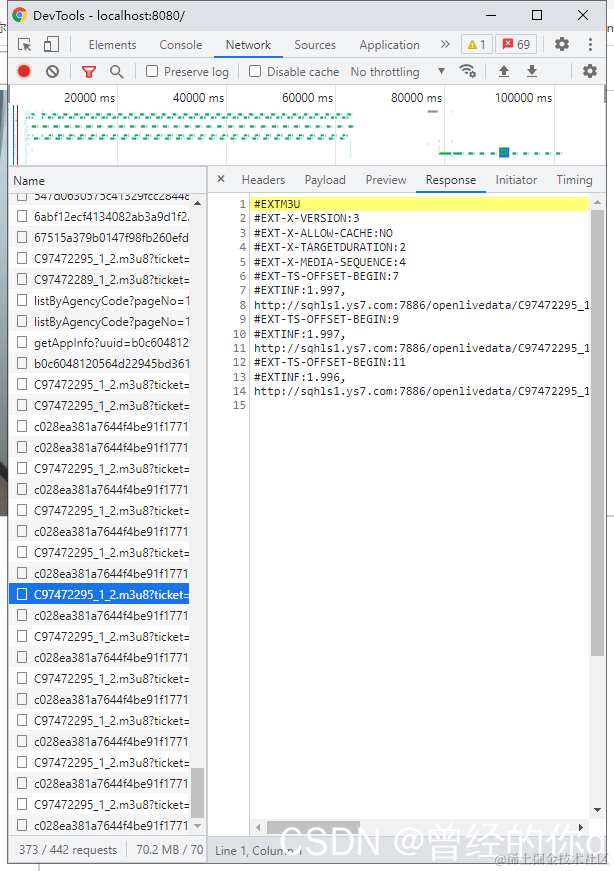614x871 pixels.
Task: View the request Headers tab
Action: point(263,180)
